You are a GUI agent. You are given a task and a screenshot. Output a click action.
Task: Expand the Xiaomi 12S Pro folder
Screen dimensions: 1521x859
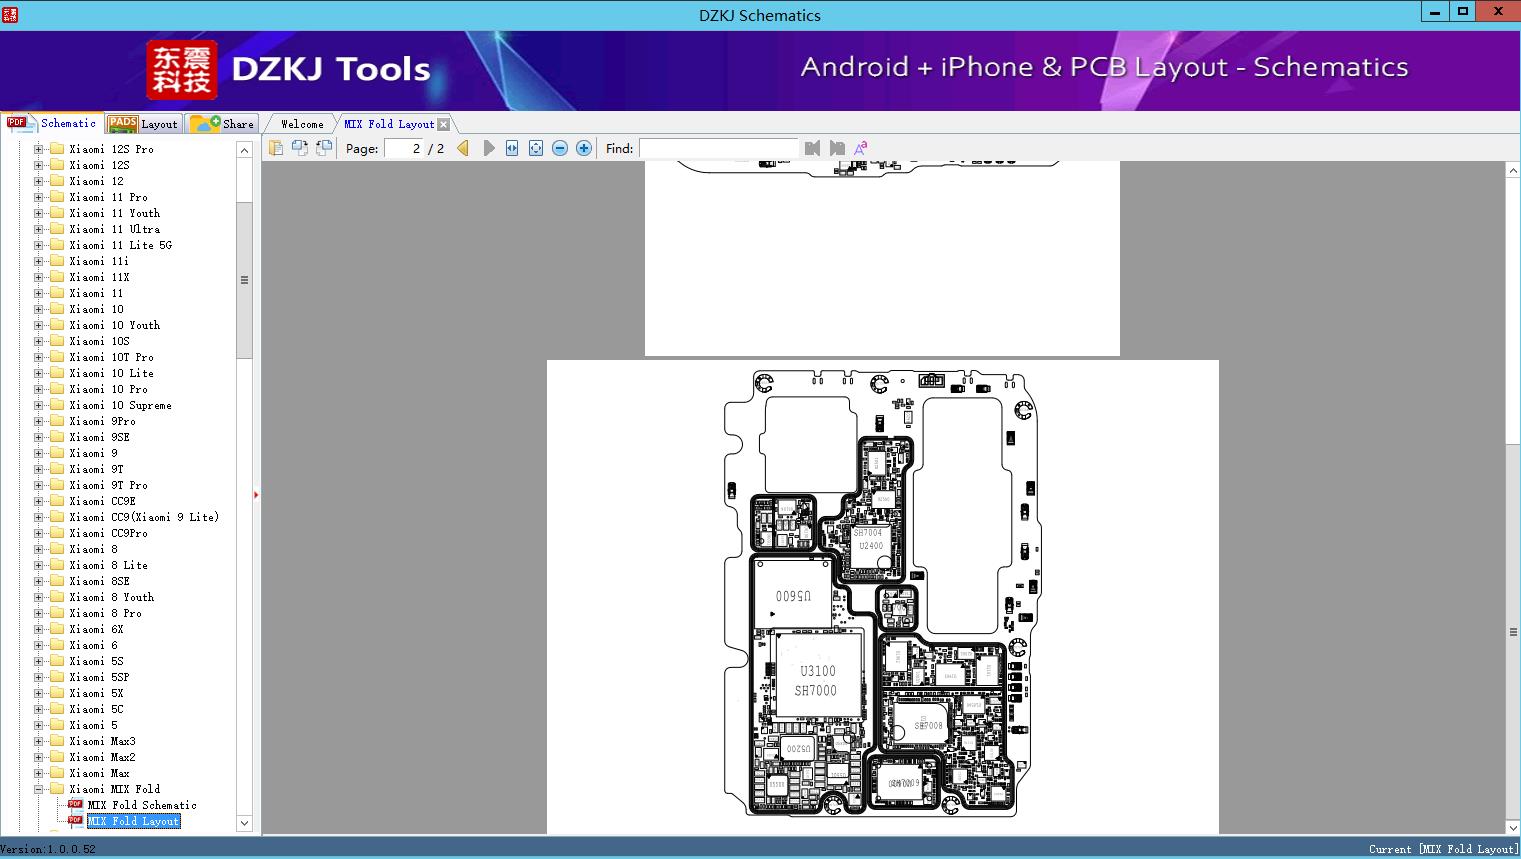39,149
